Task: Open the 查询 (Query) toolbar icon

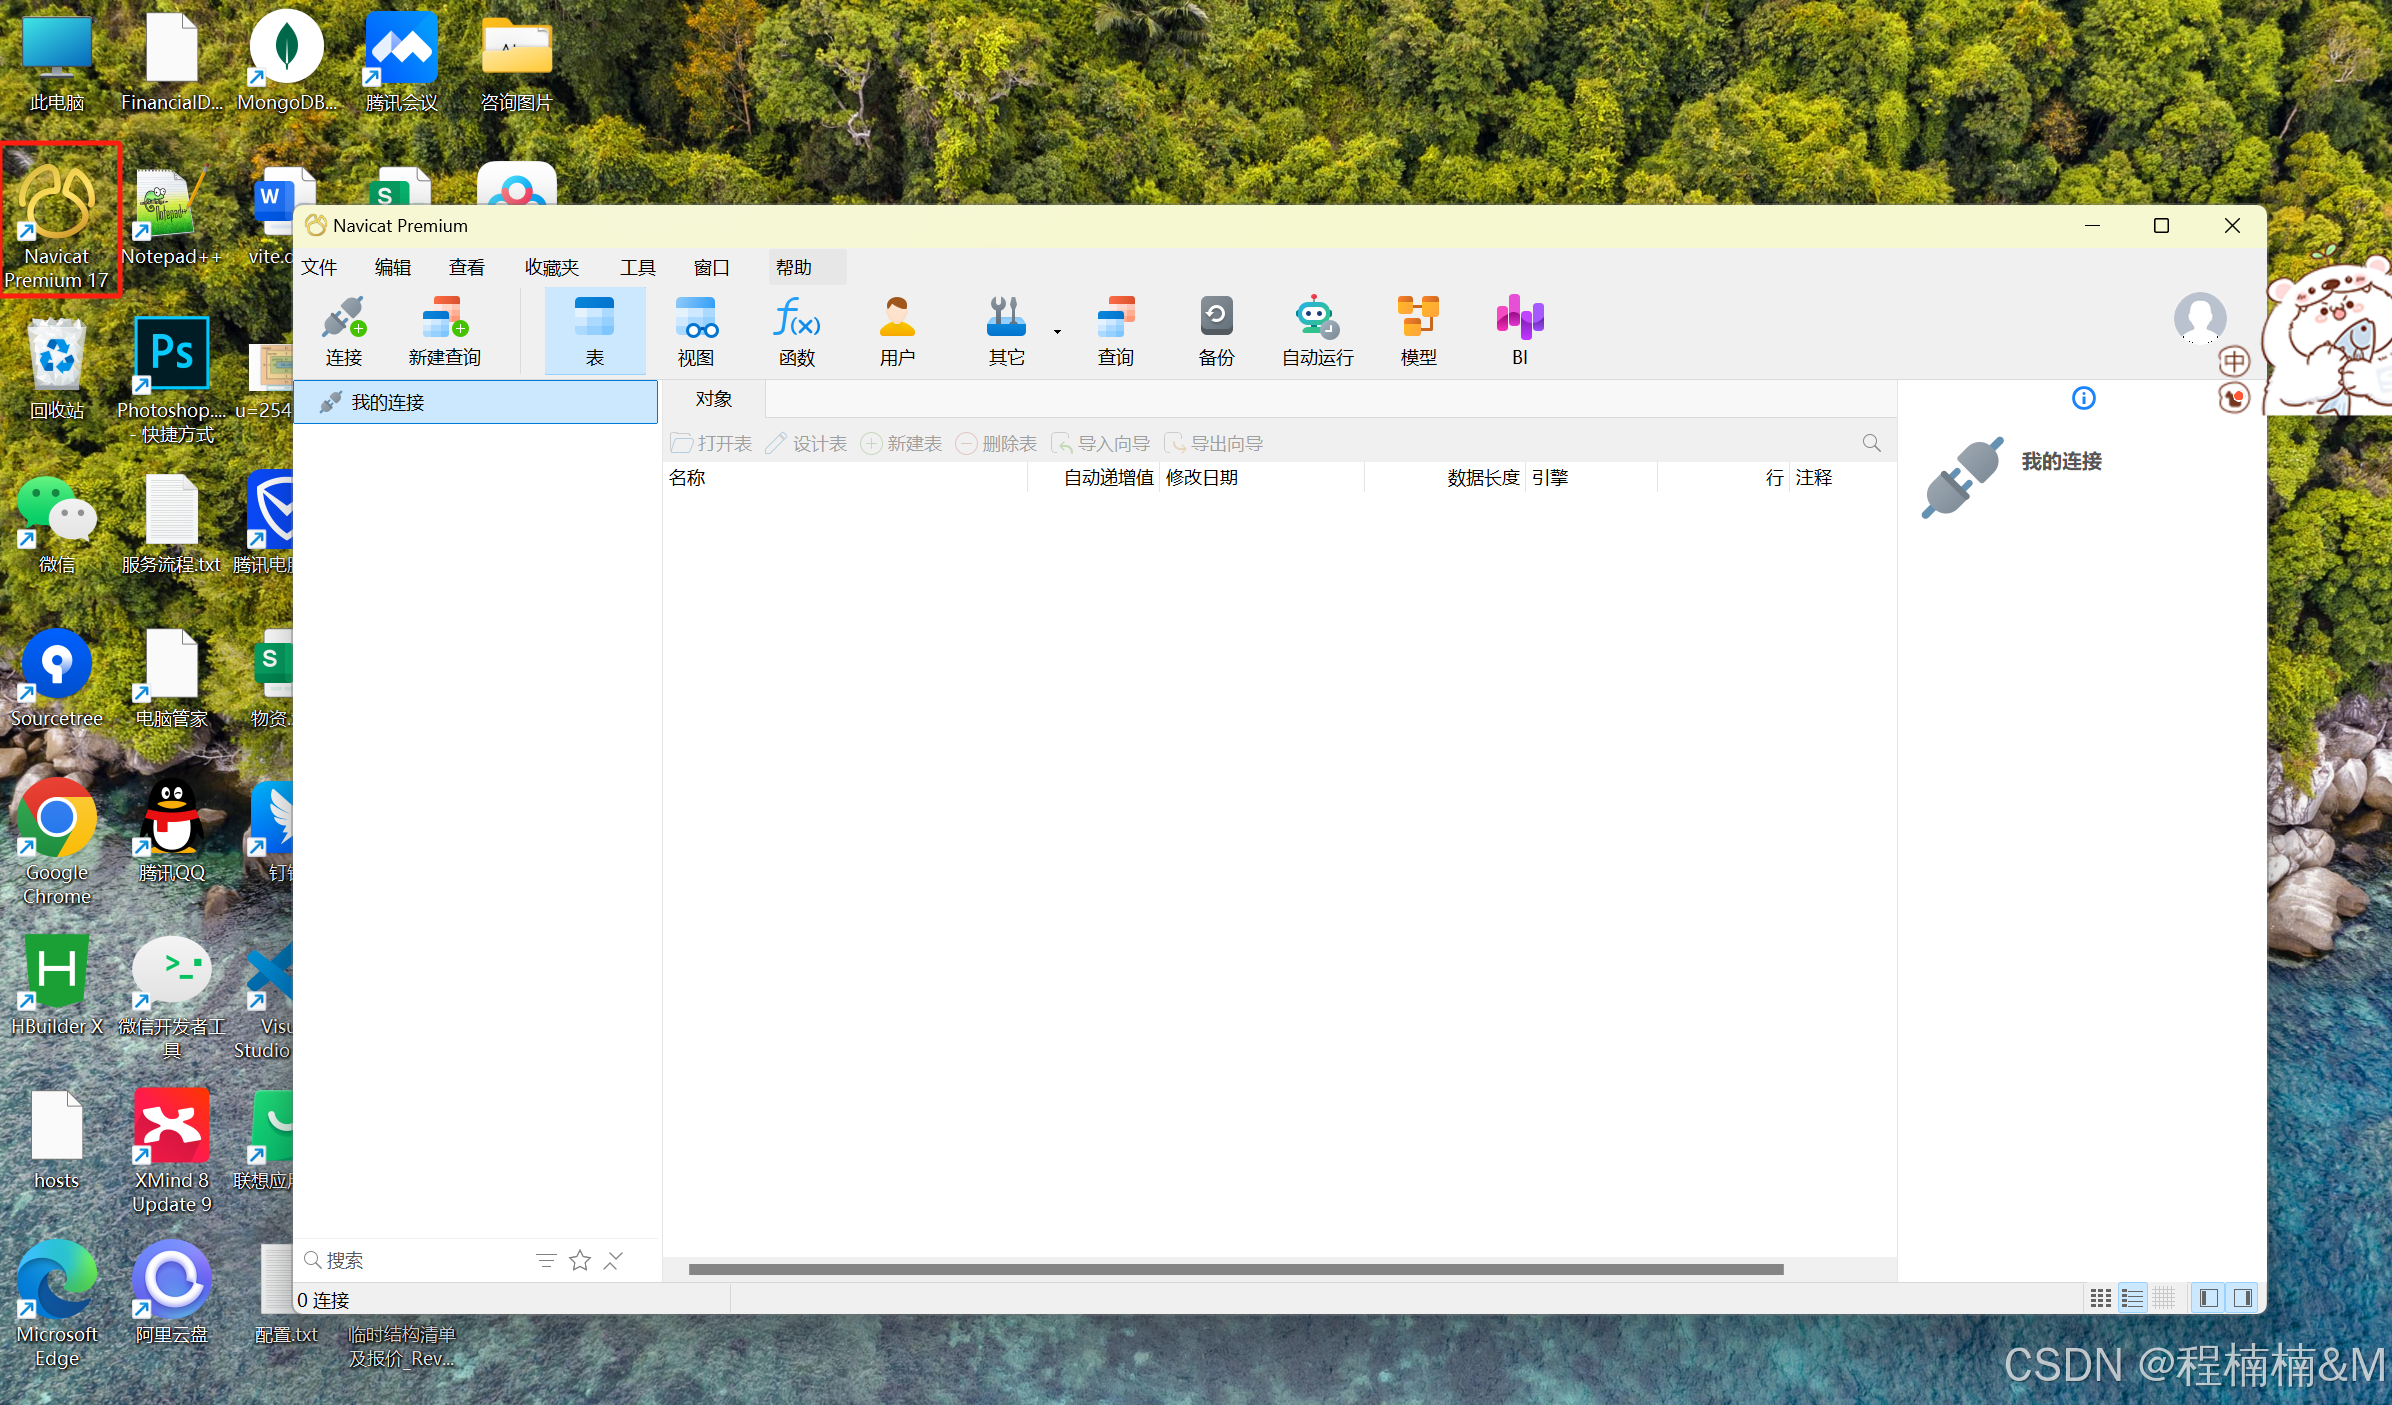Action: (1116, 331)
